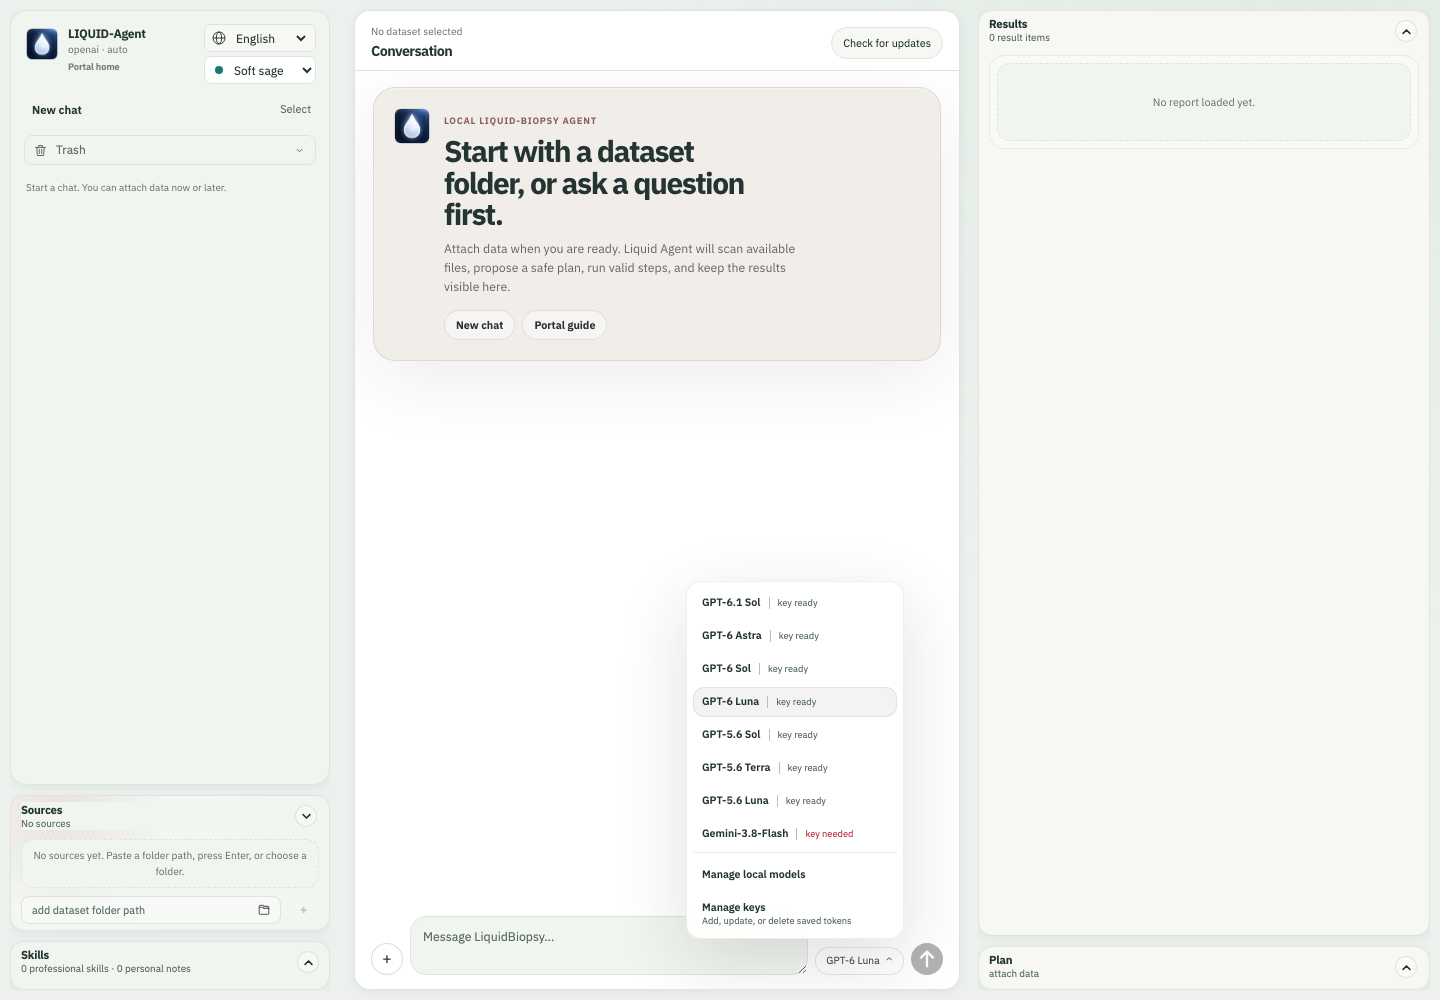The width and height of the screenshot is (1440, 1000).
Task: Select GPT-5.6 Terra model
Action: 795,768
